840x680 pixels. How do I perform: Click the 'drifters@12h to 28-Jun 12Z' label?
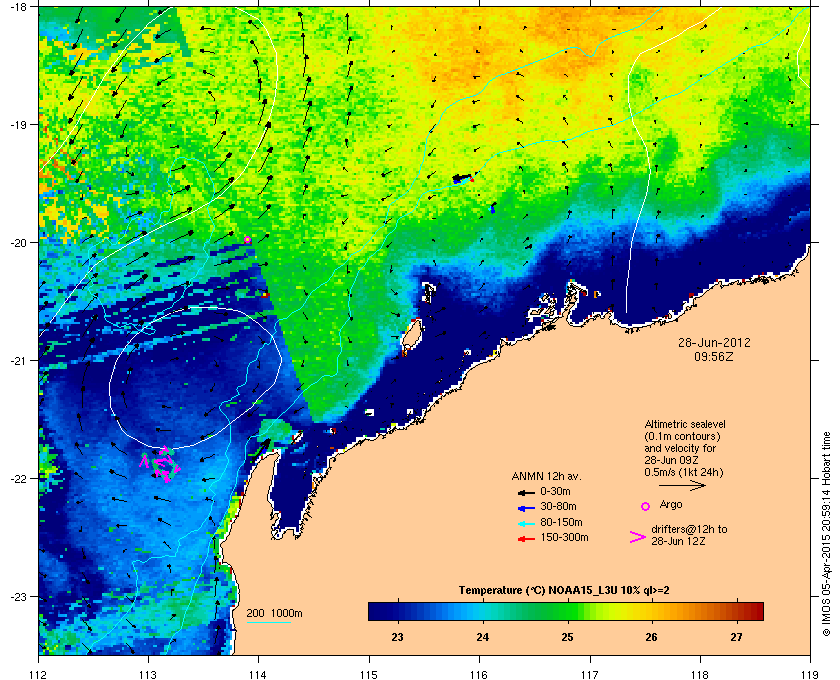[689, 535]
